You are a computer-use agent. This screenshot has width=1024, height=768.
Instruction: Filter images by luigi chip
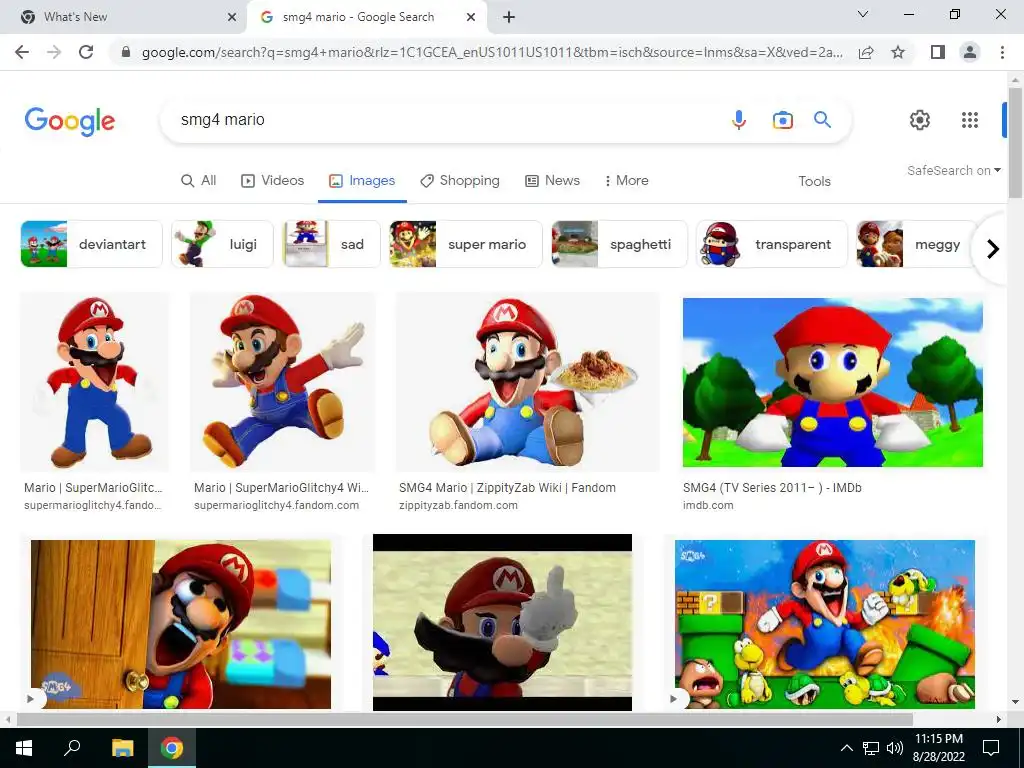pos(222,244)
